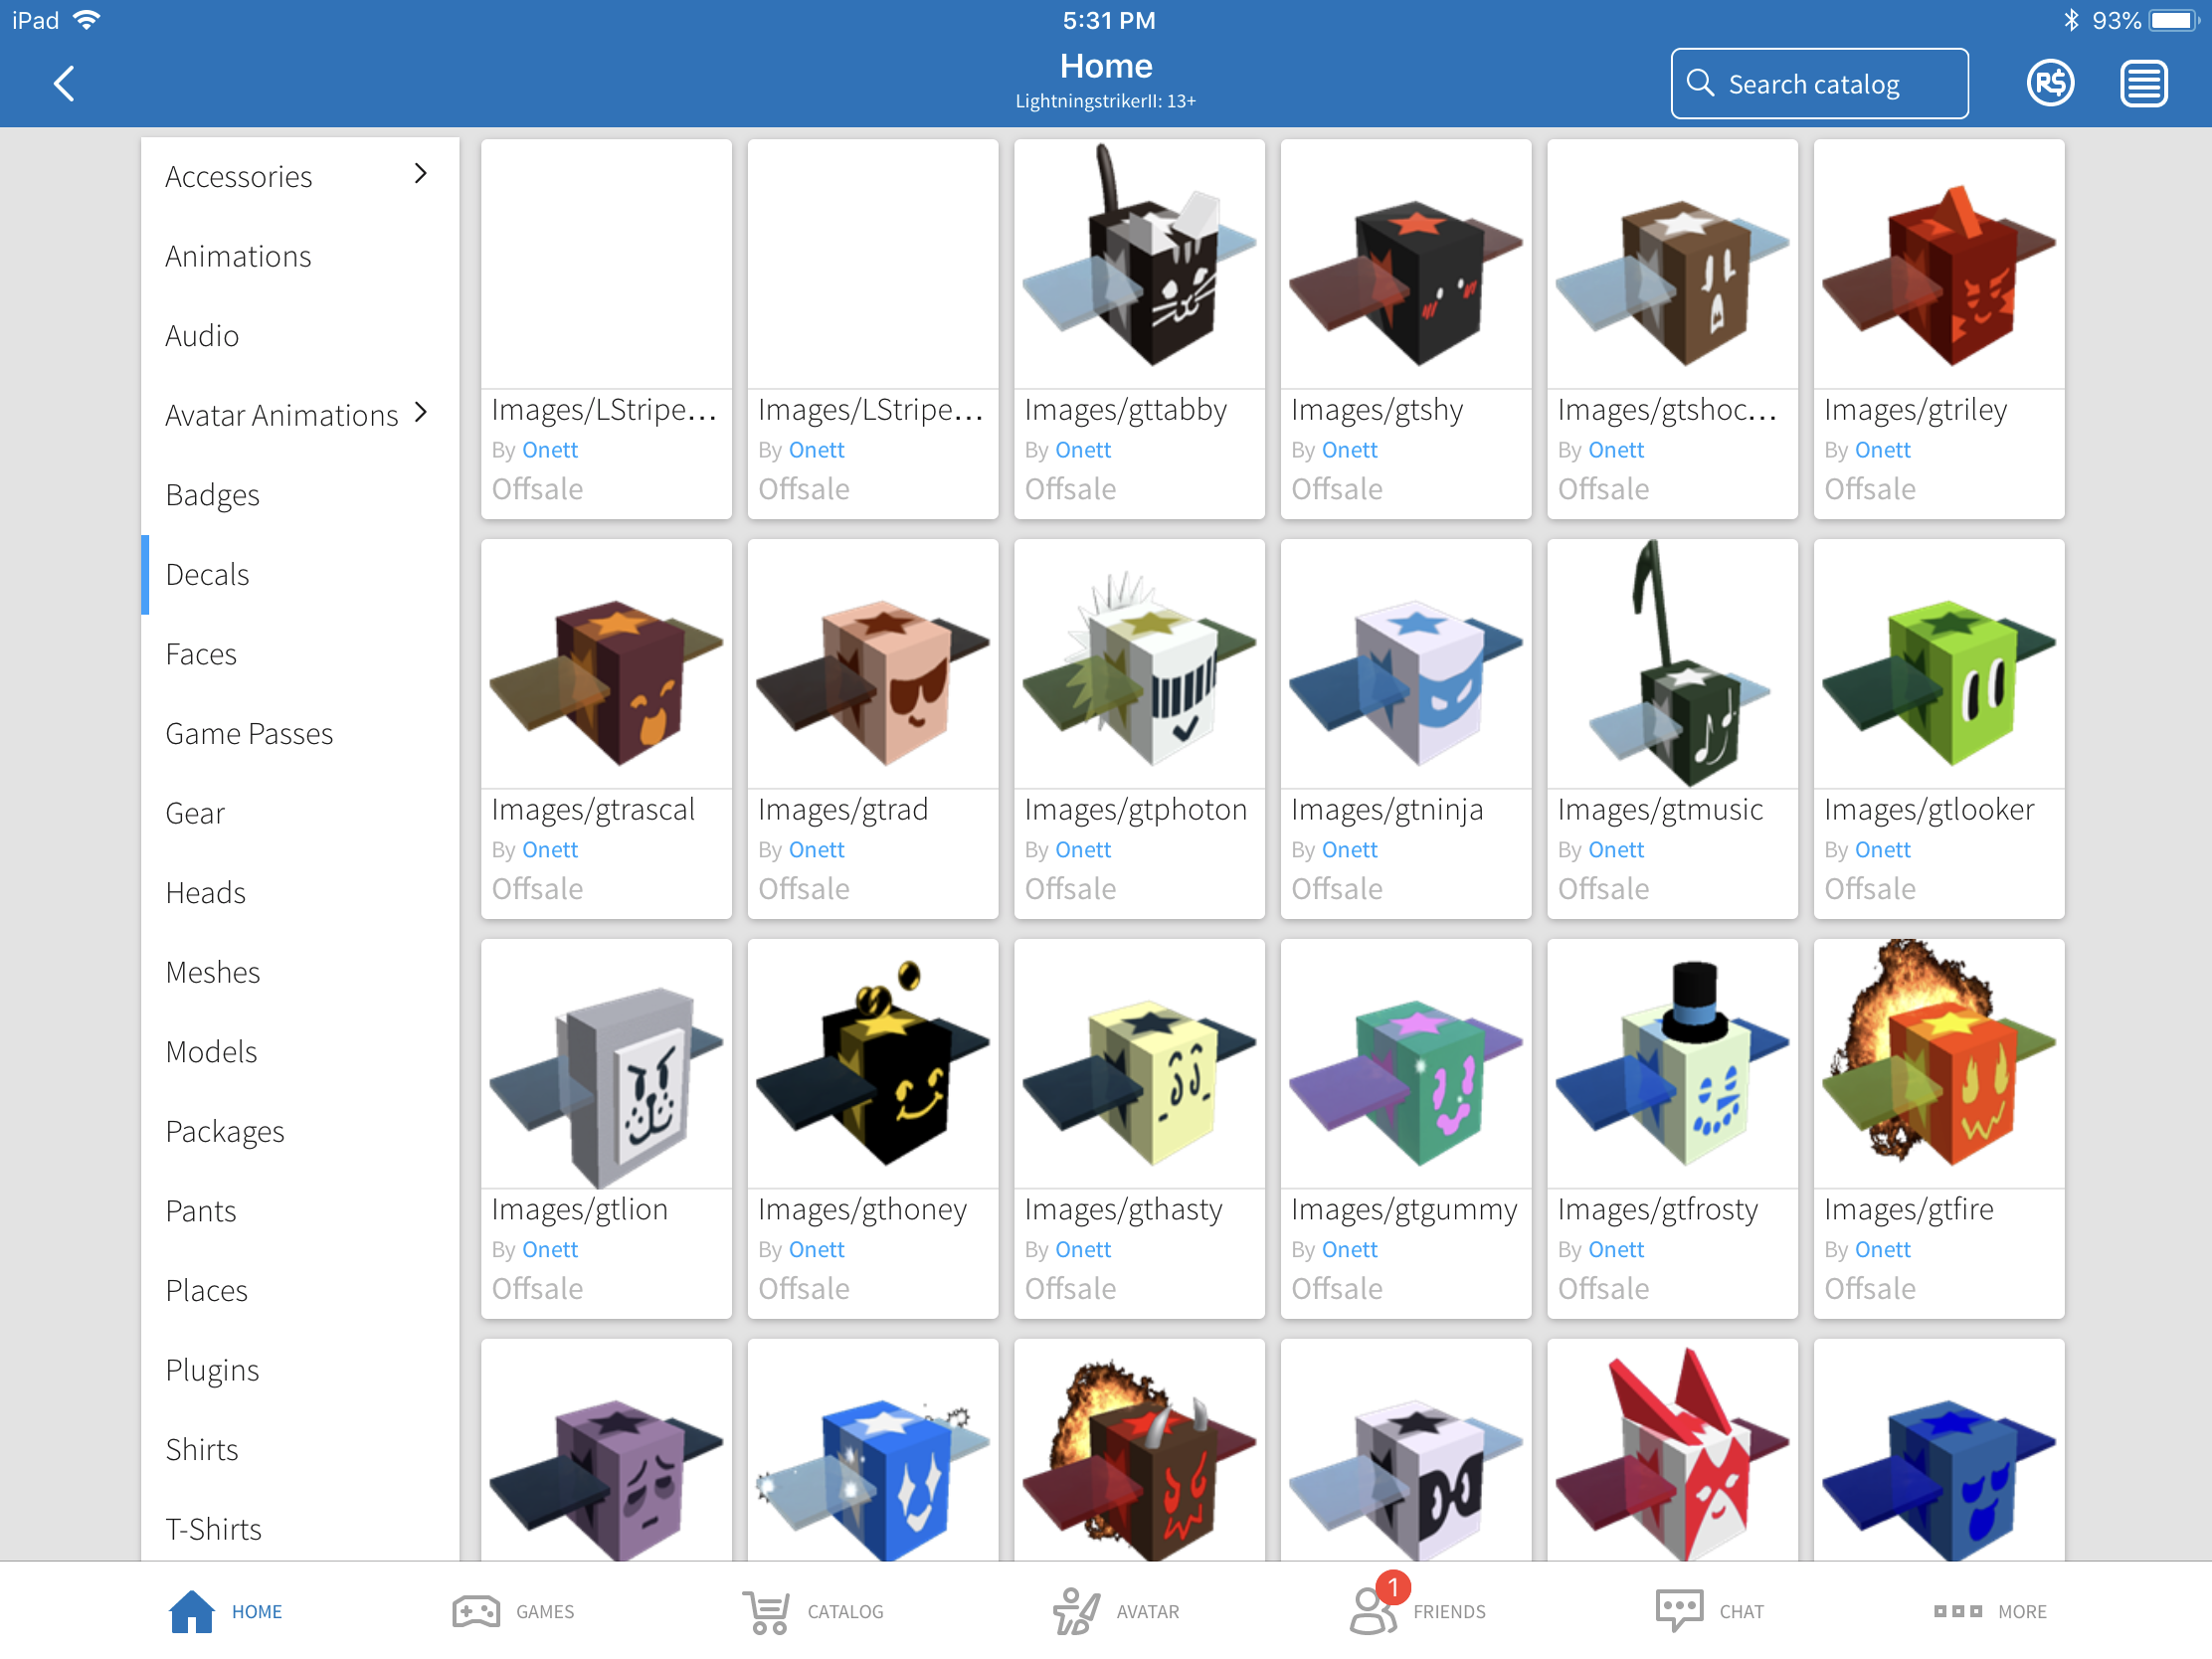Screen dimensions: 2212x1659
Task: Choose the Meshes category
Action: (x=213, y=972)
